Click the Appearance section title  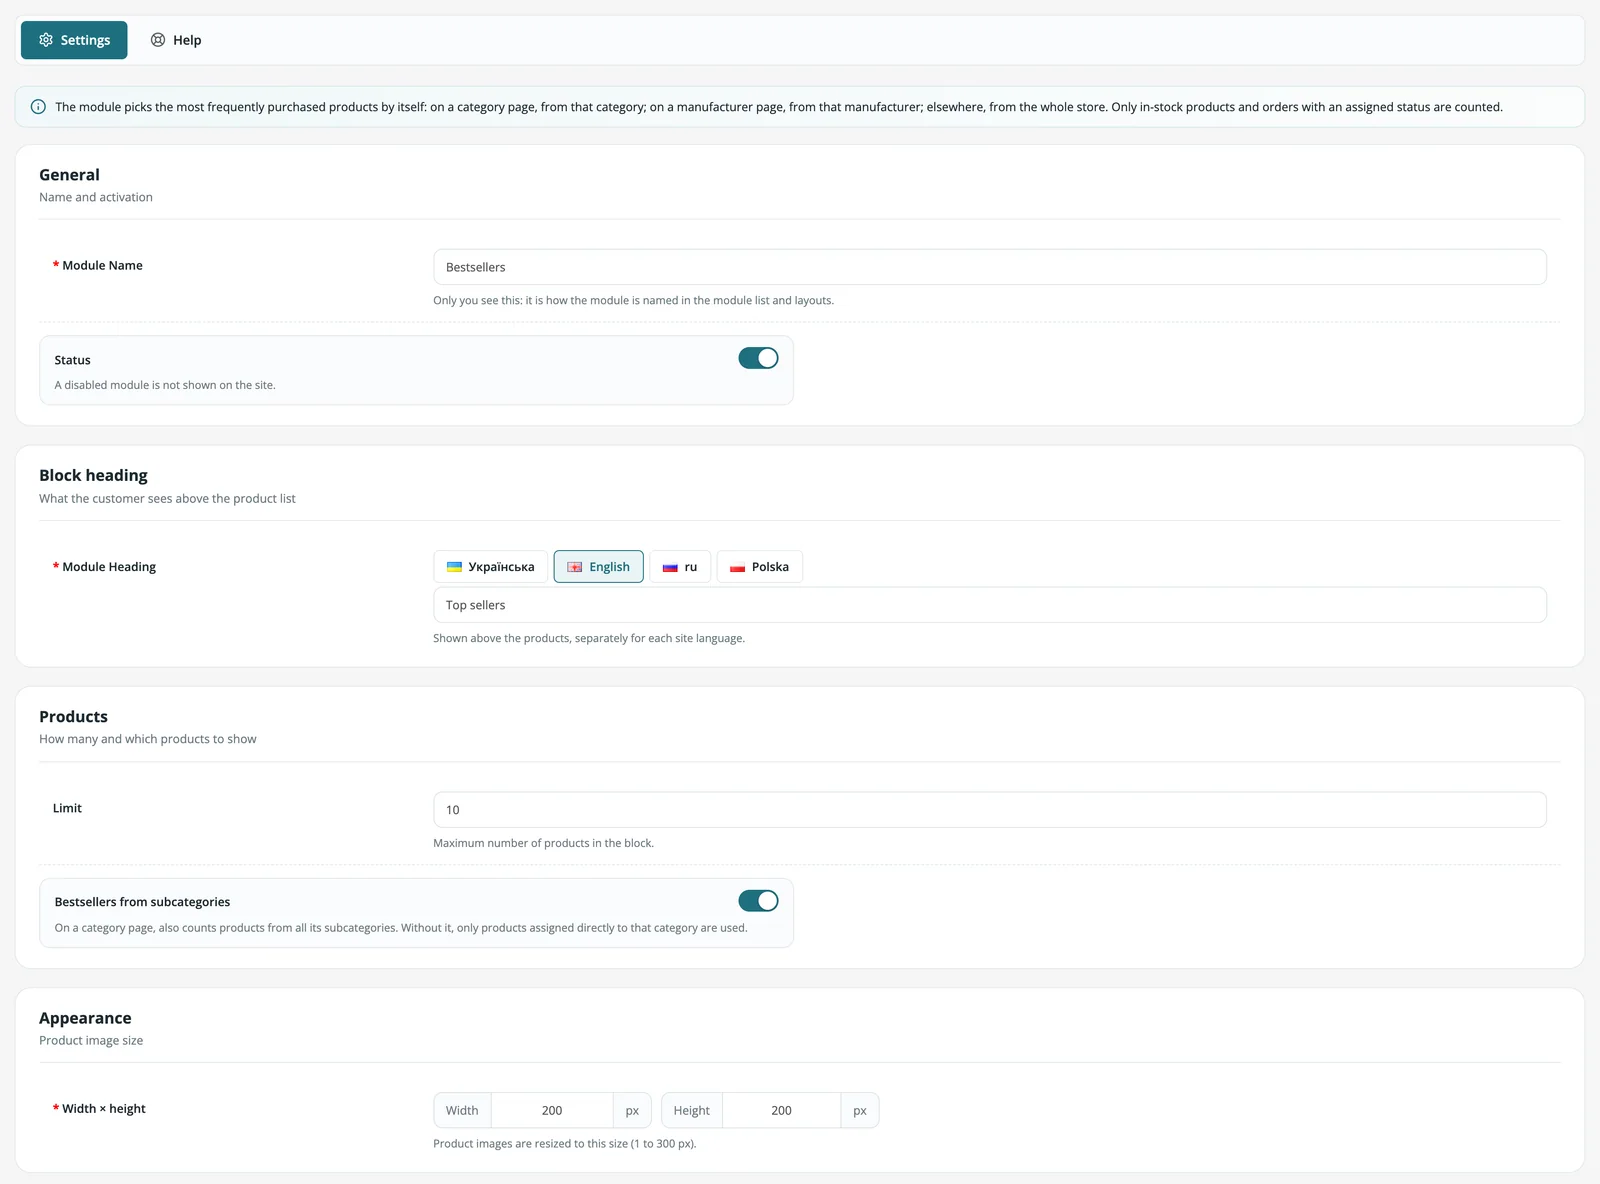(85, 1018)
